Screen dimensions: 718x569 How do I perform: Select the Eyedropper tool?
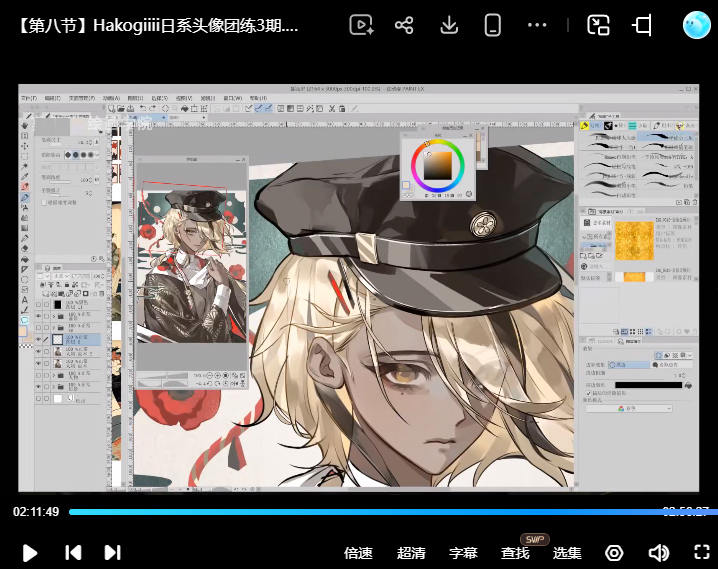tap(25, 177)
